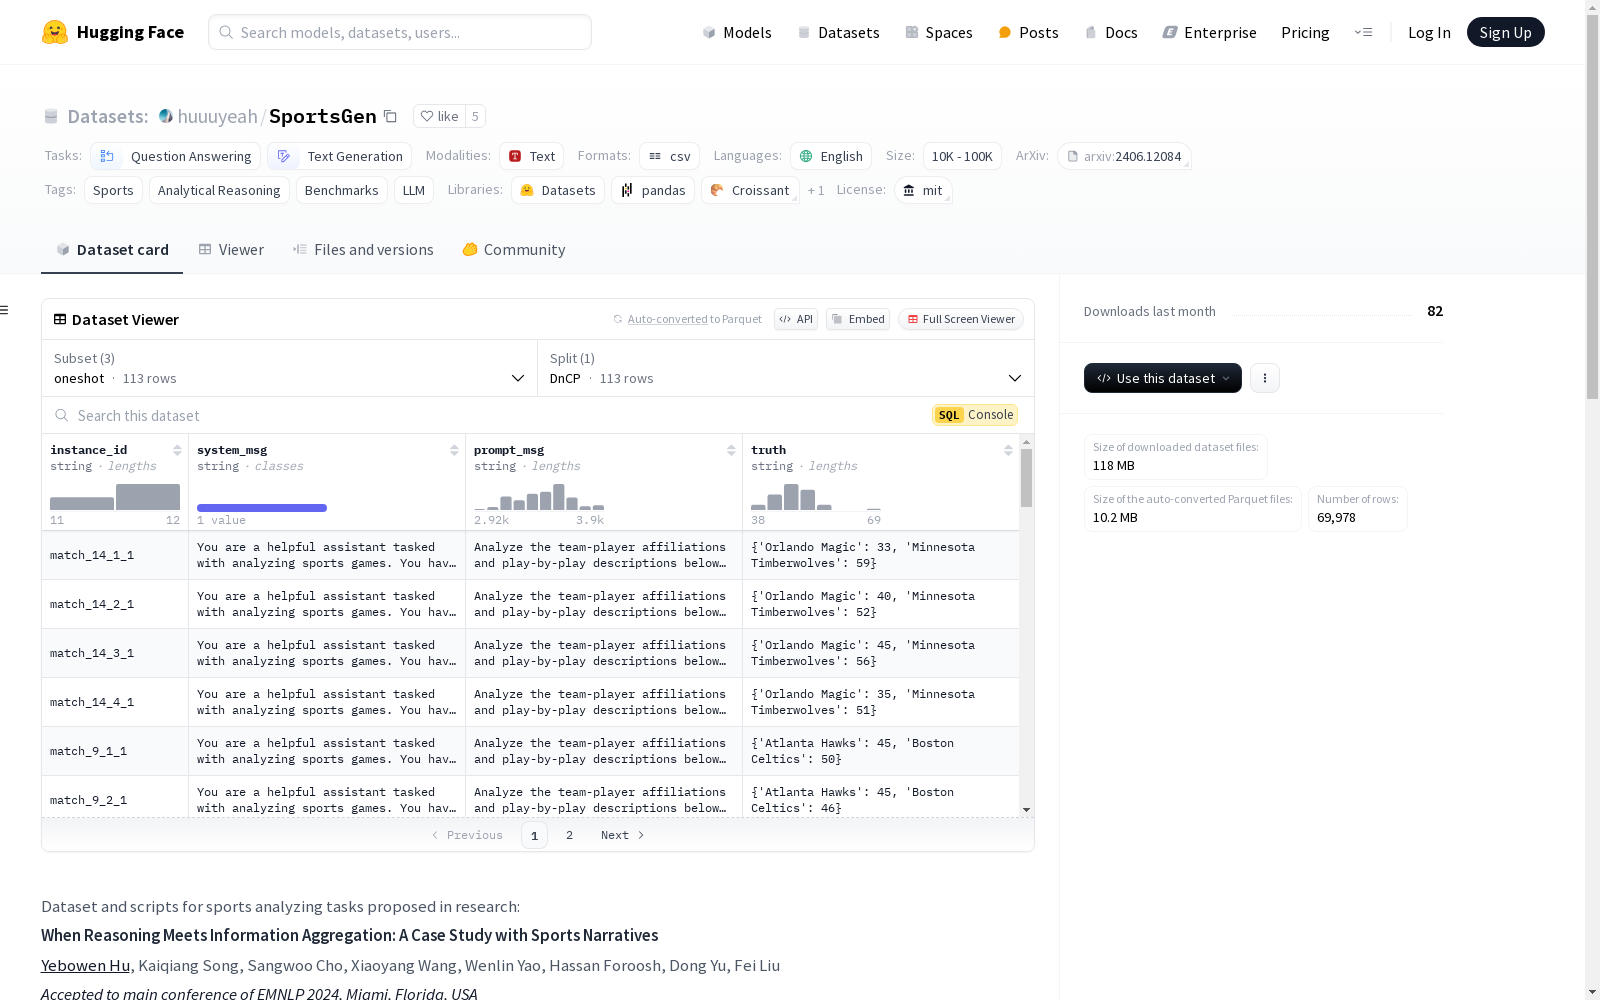This screenshot has height=1000, width=1600.
Task: Sort the truth column
Action: coord(1008,450)
